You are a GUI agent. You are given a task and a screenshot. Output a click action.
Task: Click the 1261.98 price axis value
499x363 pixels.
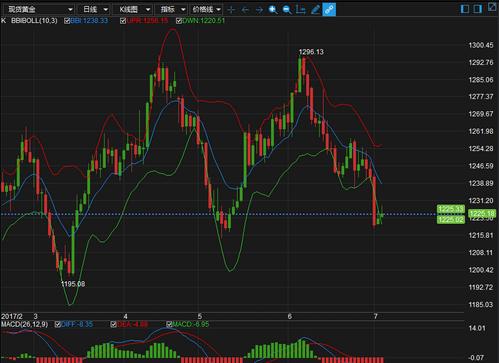point(481,131)
